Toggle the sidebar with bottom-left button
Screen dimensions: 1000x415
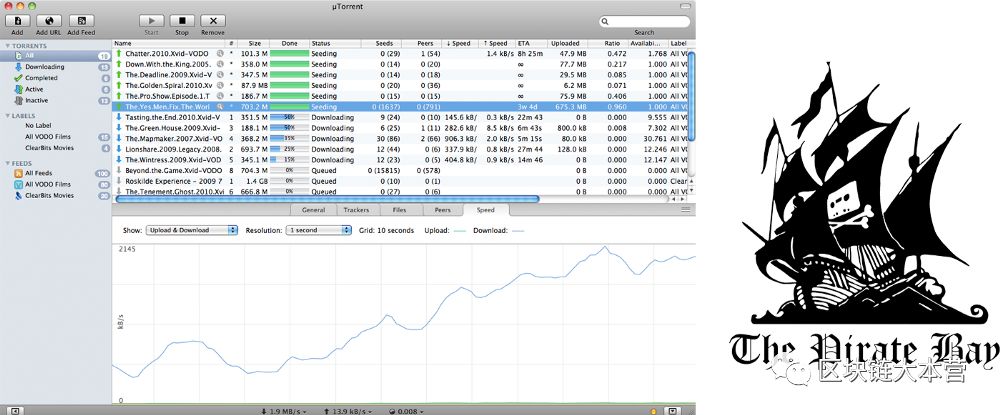click(15, 411)
